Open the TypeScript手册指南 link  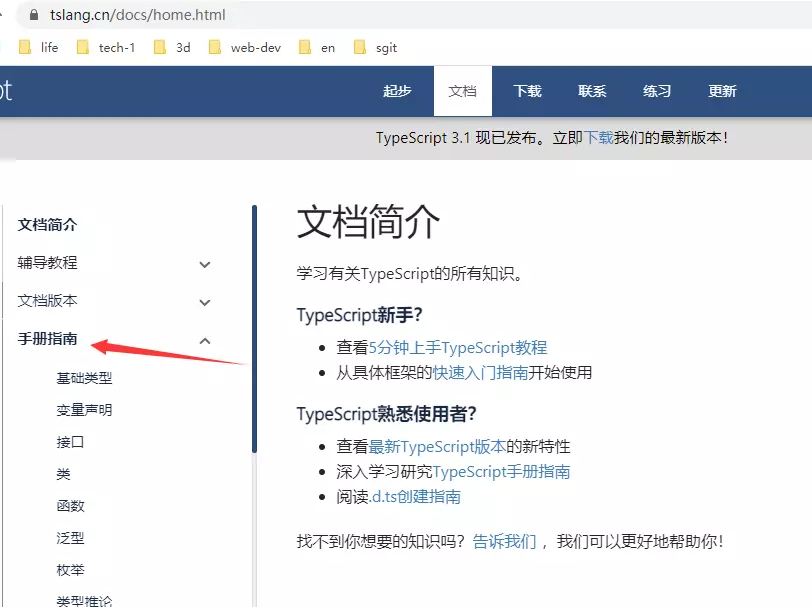501,472
